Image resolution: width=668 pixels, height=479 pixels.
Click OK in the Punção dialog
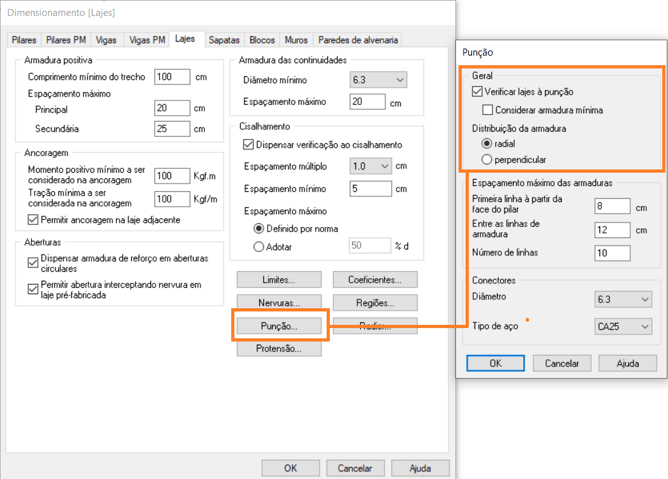[x=494, y=363]
